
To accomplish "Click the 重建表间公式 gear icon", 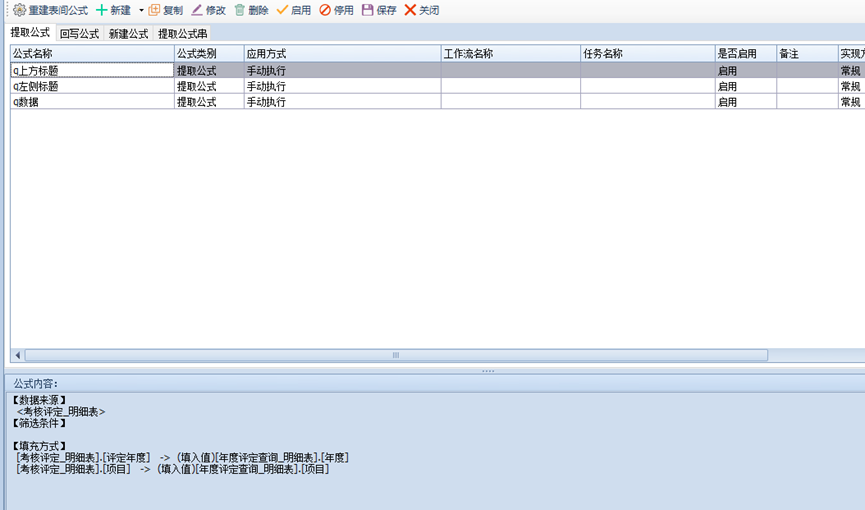I will pos(19,10).
